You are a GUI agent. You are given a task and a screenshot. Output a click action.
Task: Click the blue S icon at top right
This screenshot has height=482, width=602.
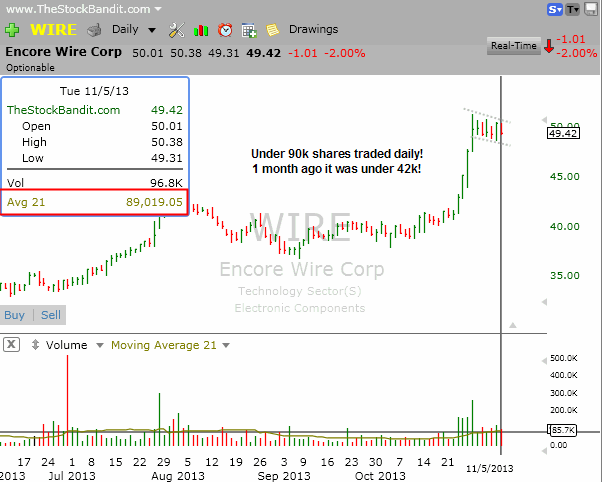[x=554, y=9]
